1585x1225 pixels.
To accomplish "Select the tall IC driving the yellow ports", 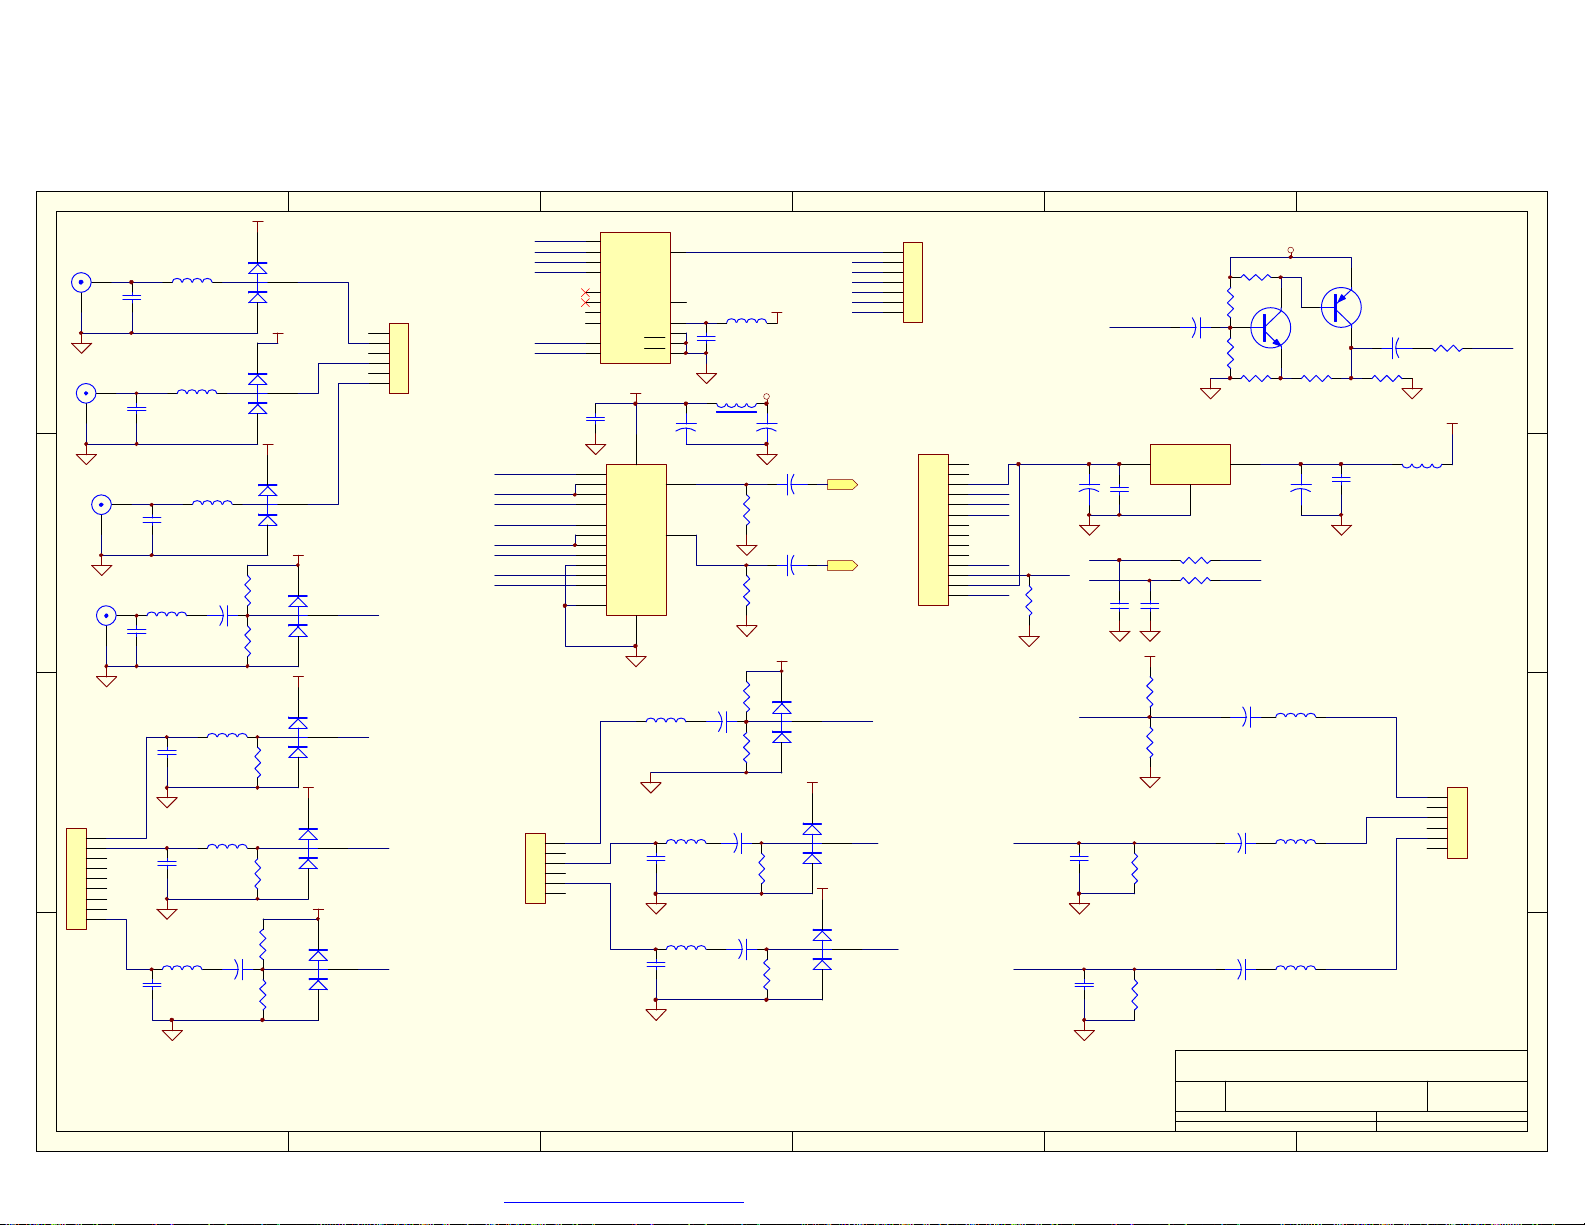I will [x=636, y=540].
